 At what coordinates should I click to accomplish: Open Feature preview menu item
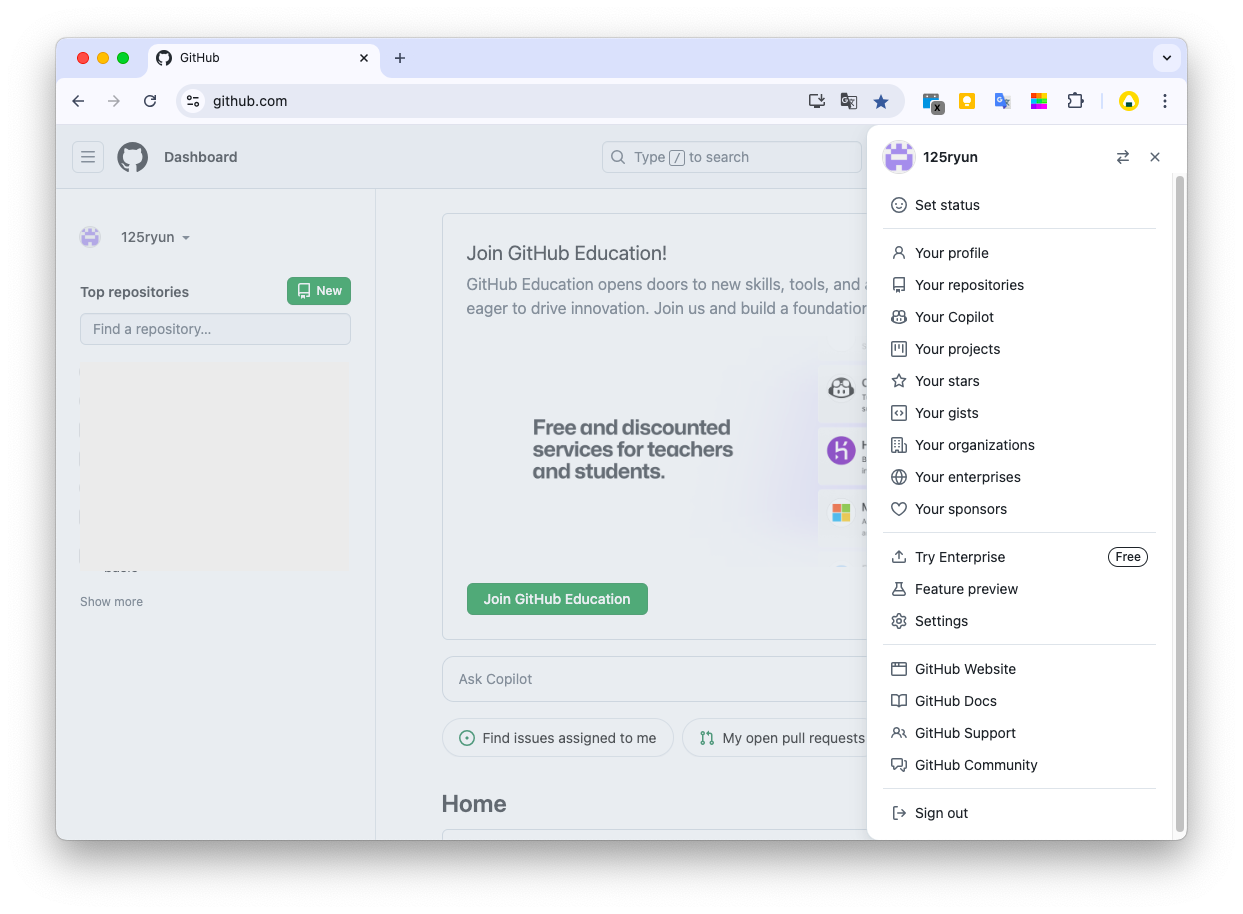click(1019, 589)
